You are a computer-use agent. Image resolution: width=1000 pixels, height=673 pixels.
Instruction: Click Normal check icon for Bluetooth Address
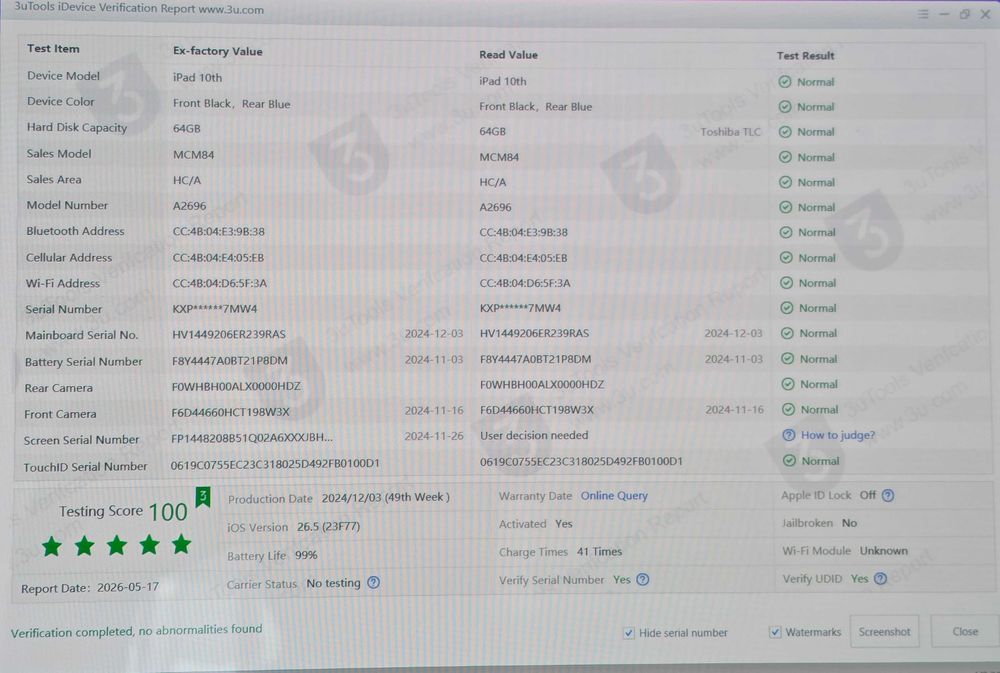786,232
